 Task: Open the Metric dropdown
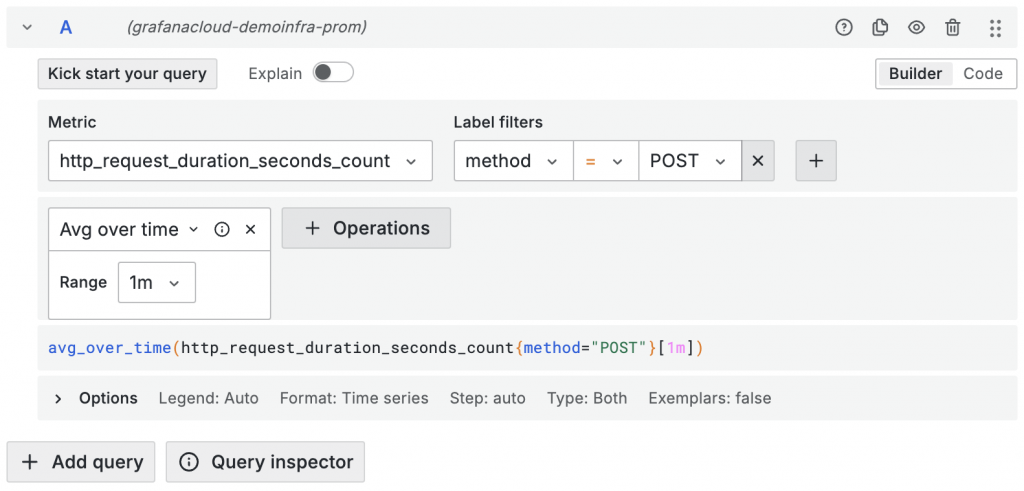point(240,161)
